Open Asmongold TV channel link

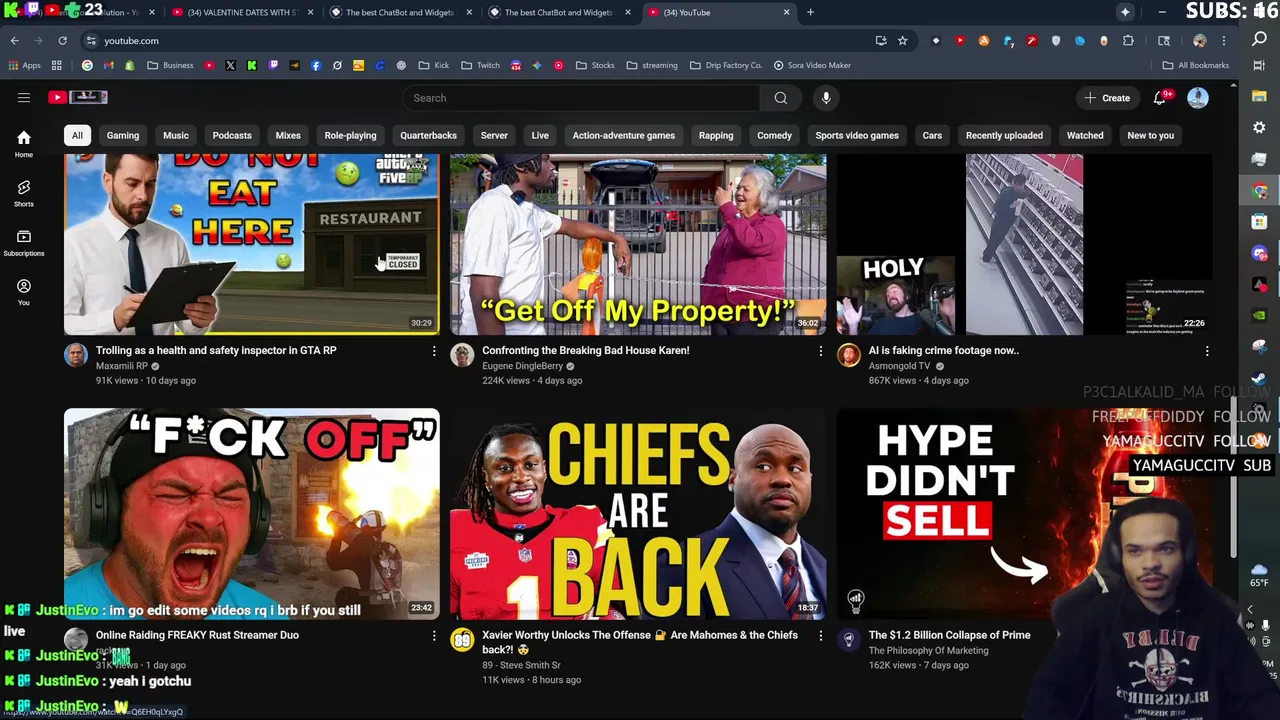tap(899, 366)
